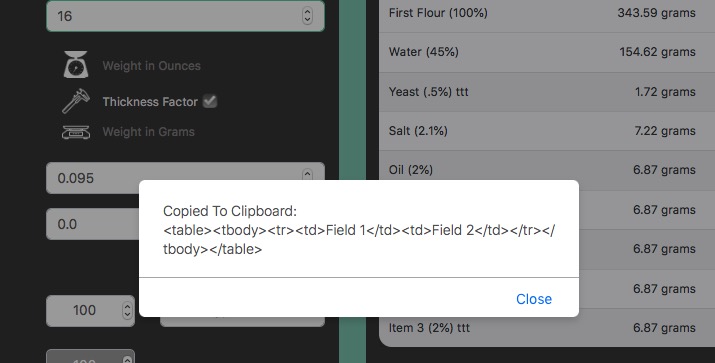
Task: Click the stepper arrows on the 16 field
Action: (307, 16)
